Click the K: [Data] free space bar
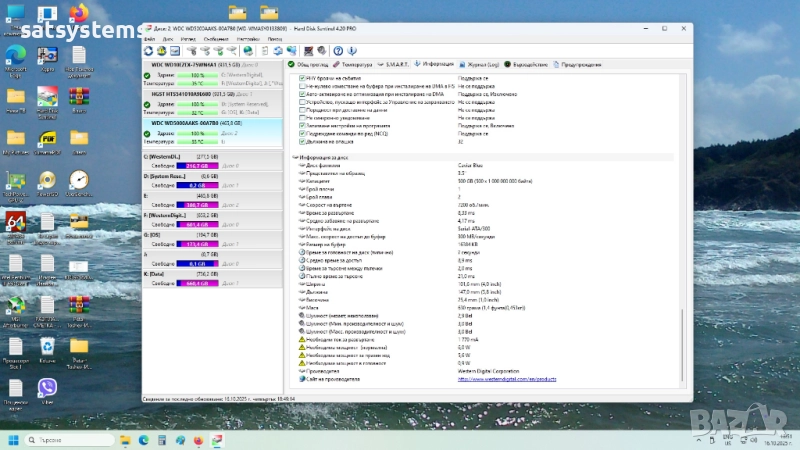Screen dimensions: 800x450 click(x=196, y=283)
